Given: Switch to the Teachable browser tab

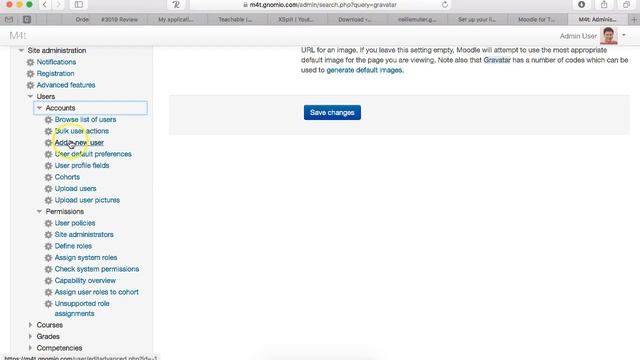Looking at the screenshot, I should pos(235,19).
